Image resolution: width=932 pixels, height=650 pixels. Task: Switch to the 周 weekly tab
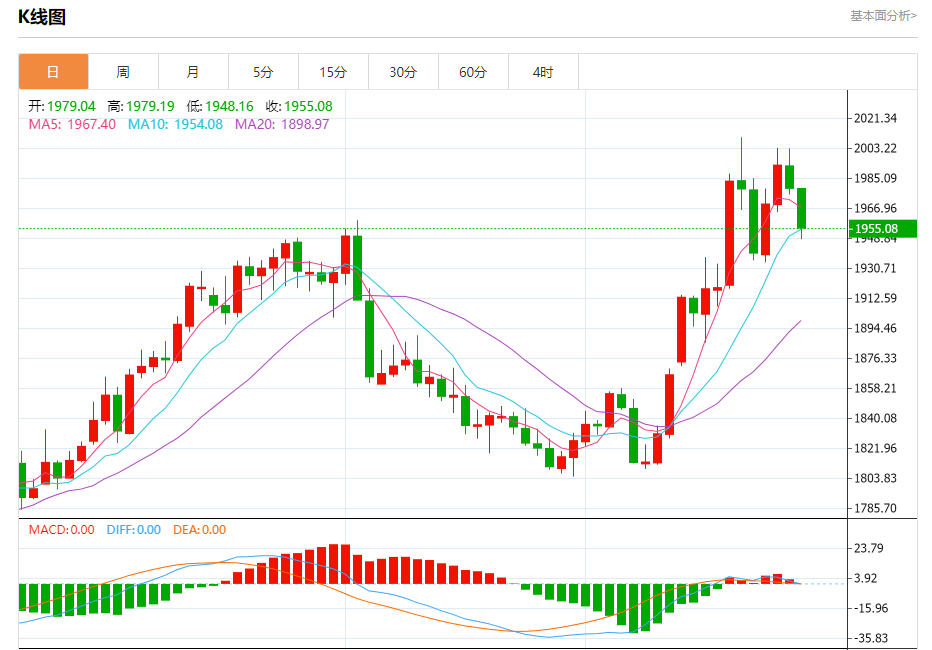pyautogui.click(x=124, y=72)
